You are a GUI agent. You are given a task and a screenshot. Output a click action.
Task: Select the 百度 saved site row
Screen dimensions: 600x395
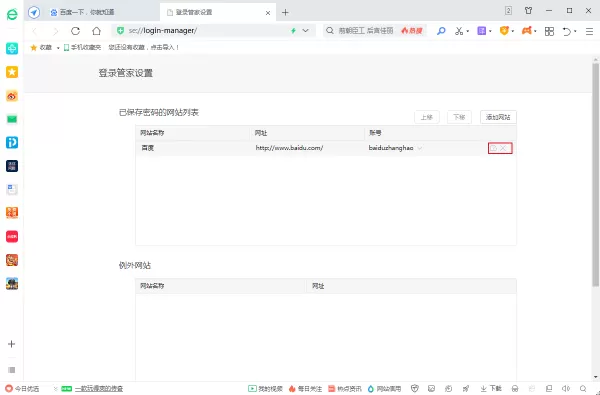pos(326,148)
